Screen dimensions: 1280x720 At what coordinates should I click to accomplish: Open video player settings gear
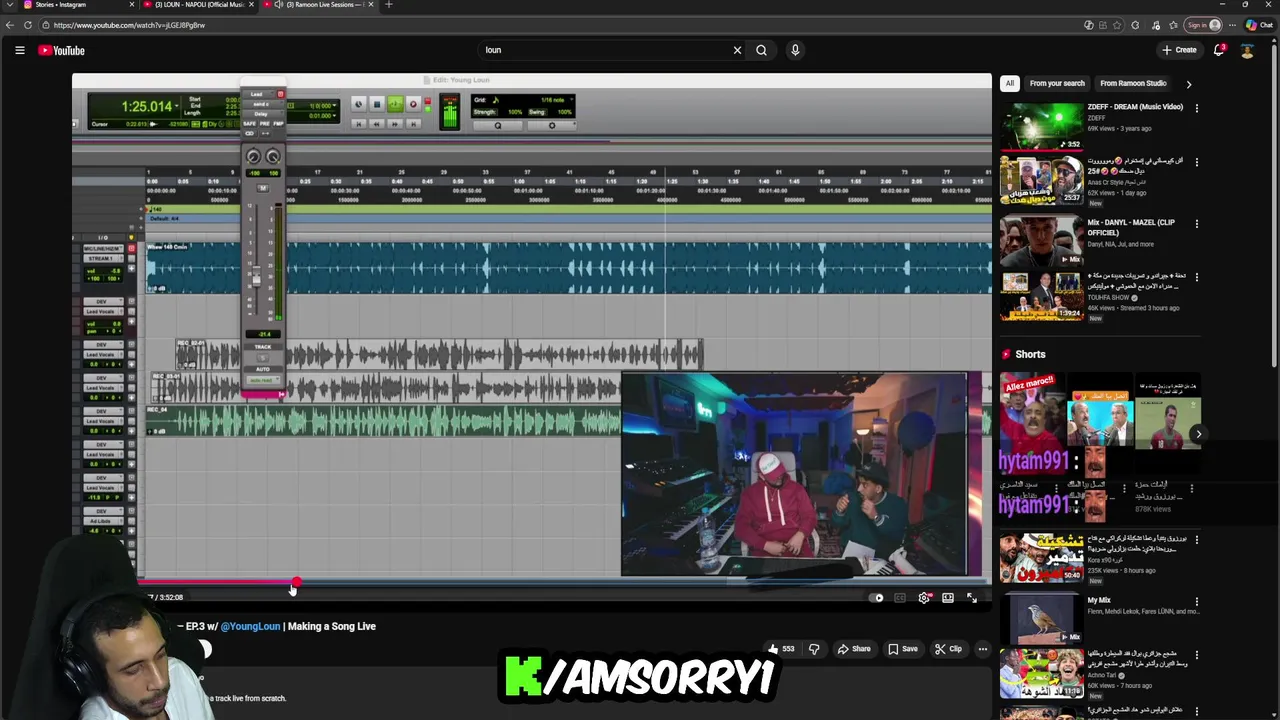tap(924, 598)
